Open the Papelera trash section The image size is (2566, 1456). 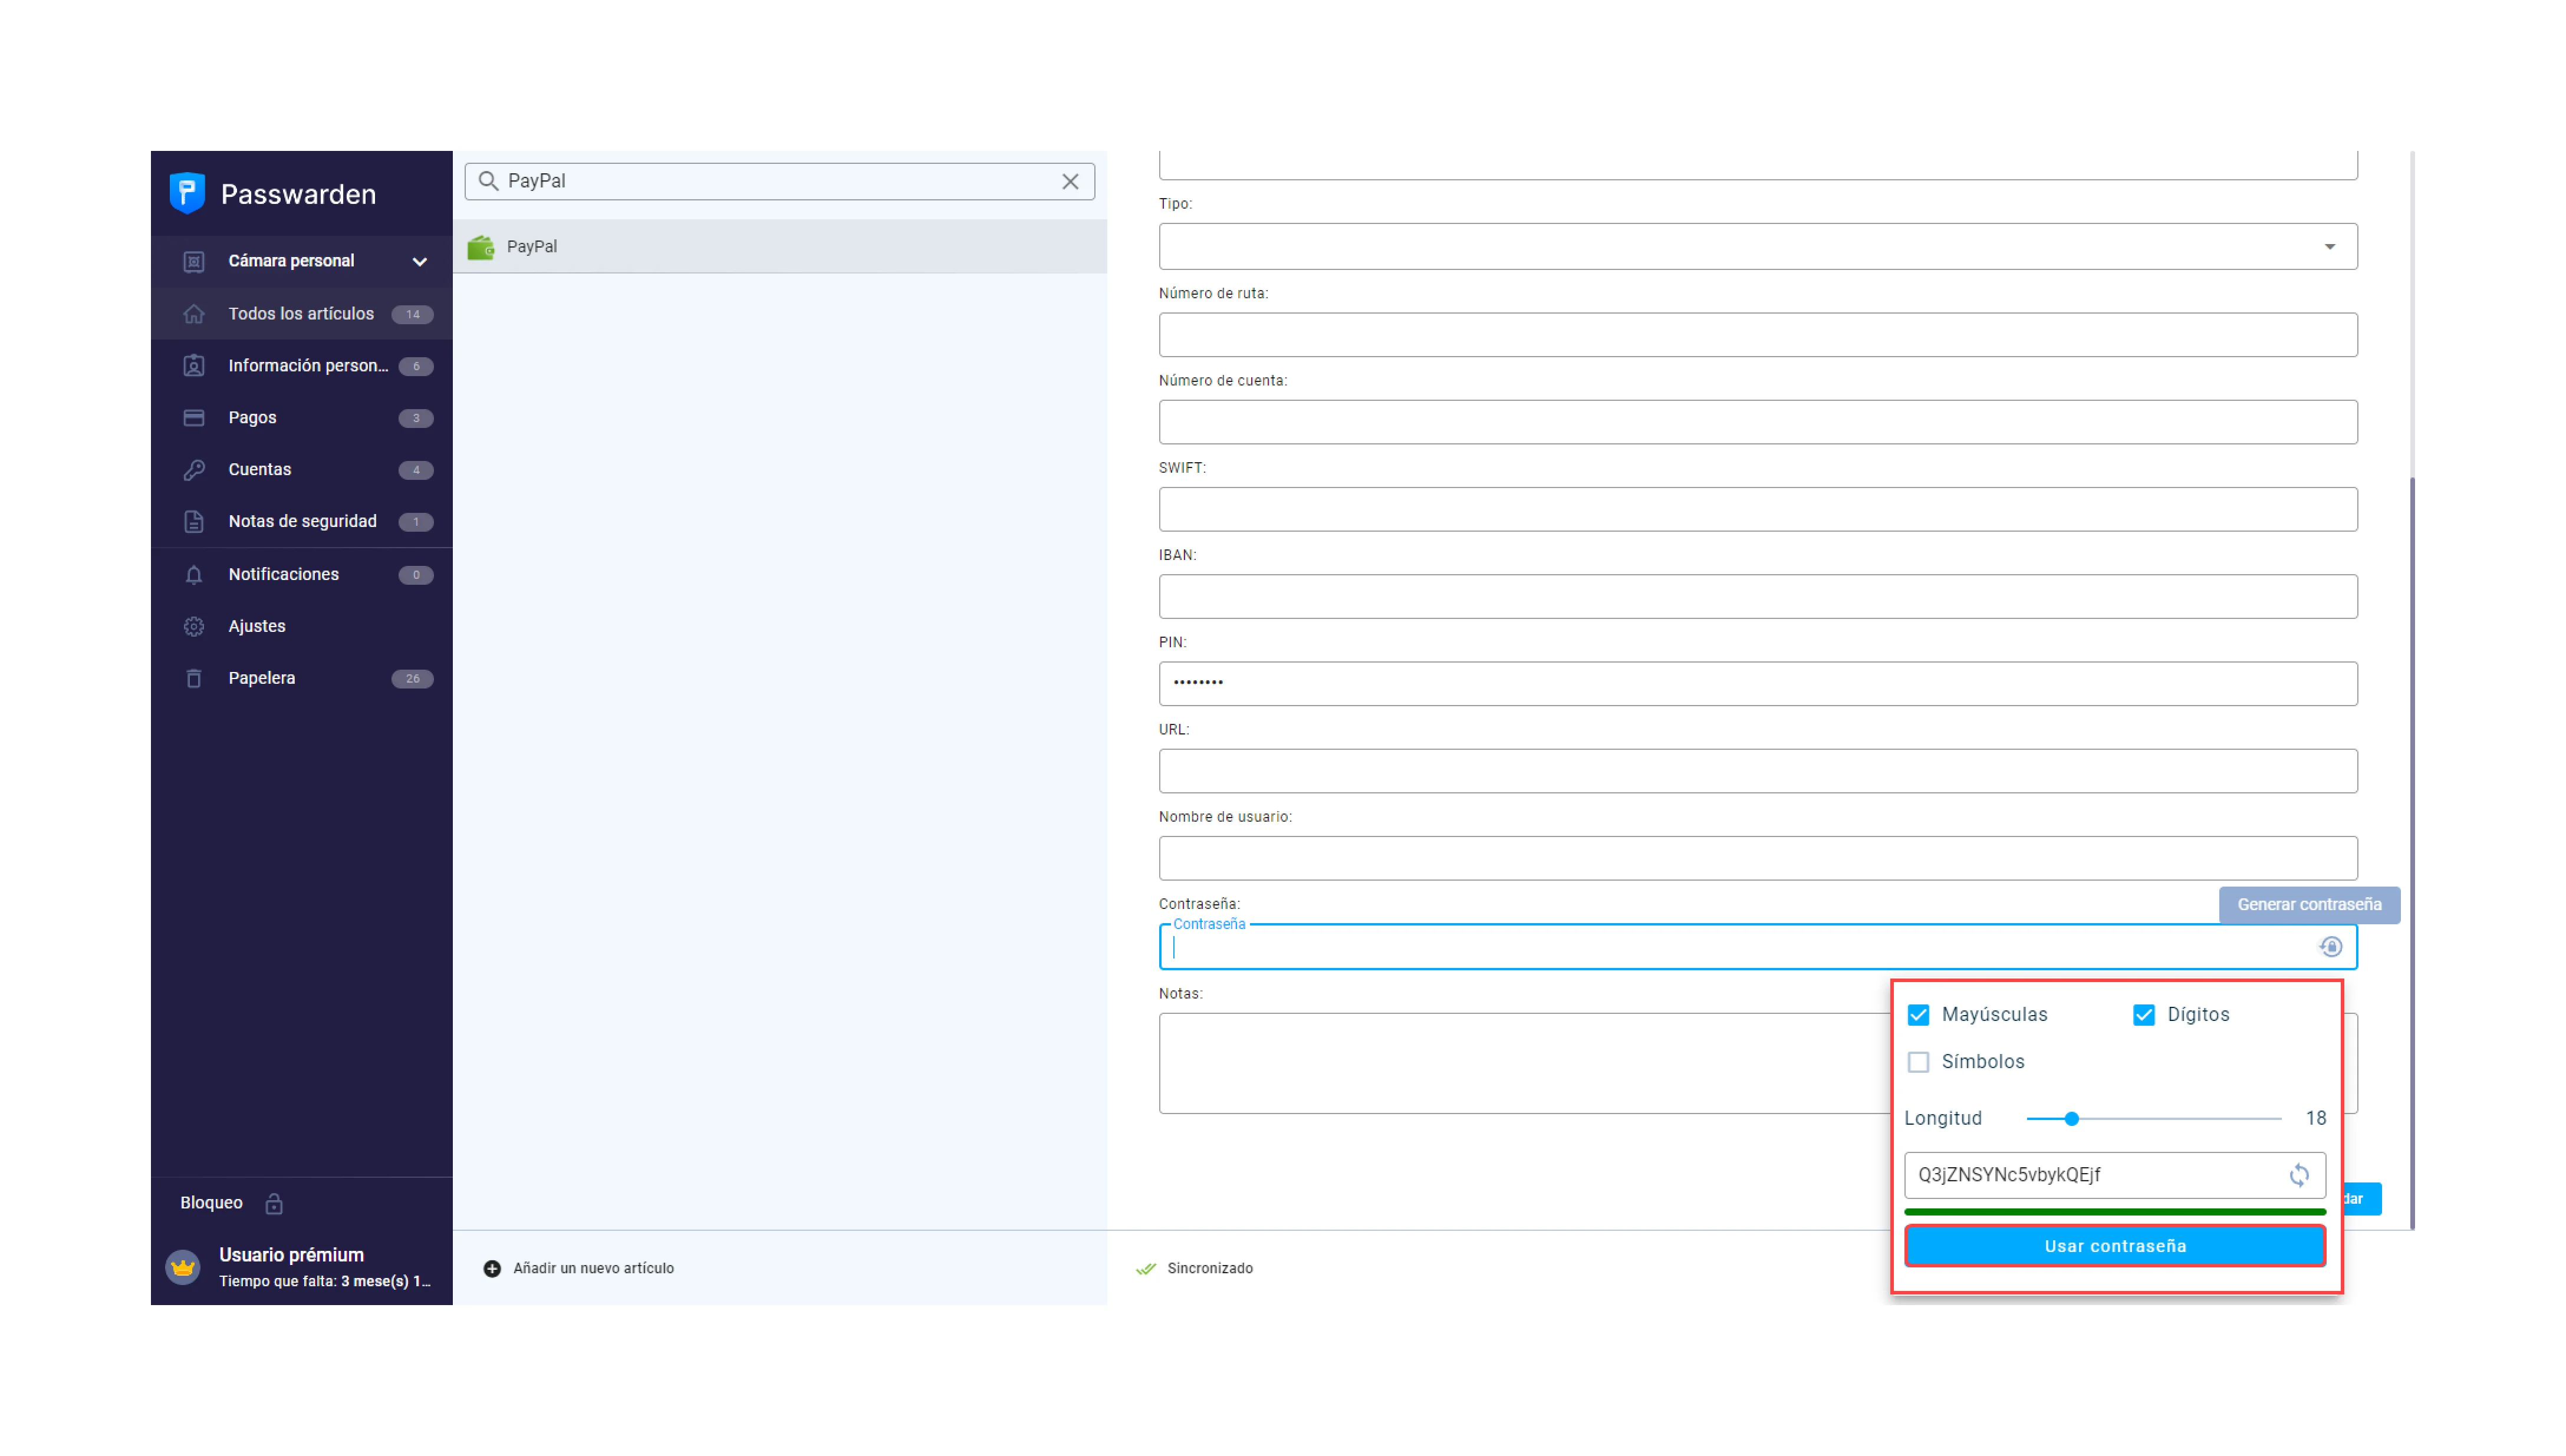[x=261, y=678]
